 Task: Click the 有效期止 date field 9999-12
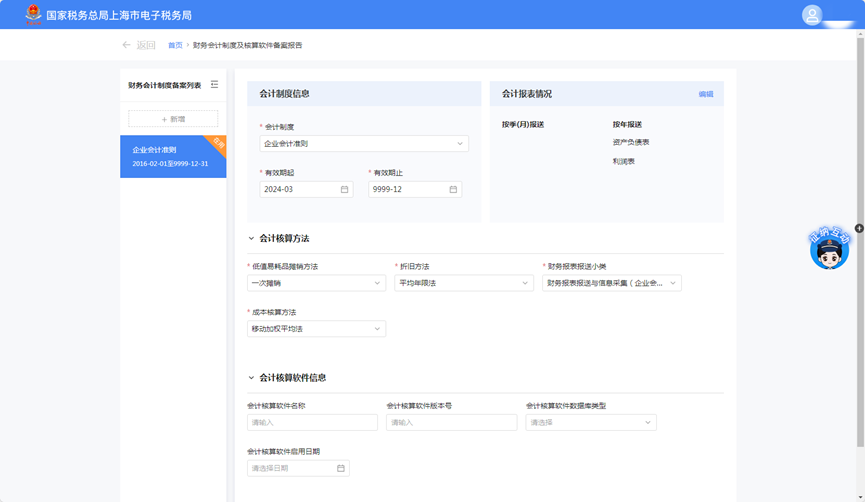[x=415, y=189]
